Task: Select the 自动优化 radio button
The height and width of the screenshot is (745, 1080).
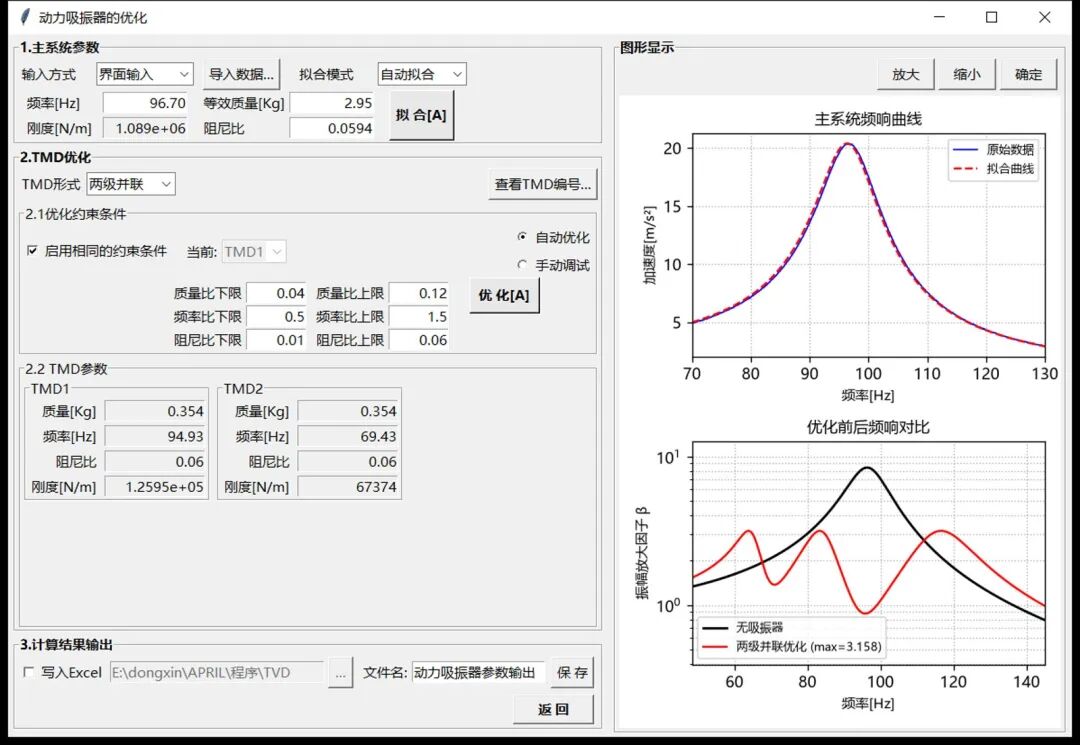Action: [x=521, y=237]
